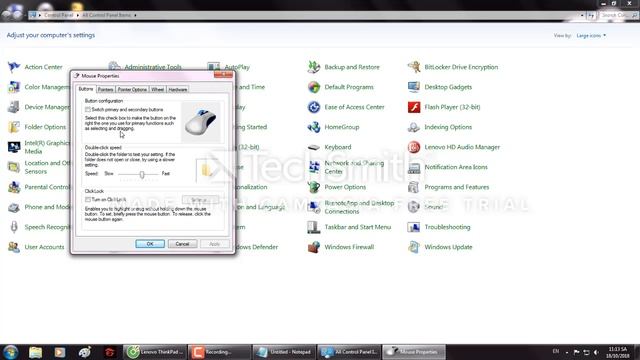Image resolution: width=640 pixels, height=360 pixels.
Task: Confirm Mouse Properties with OK
Action: point(150,244)
